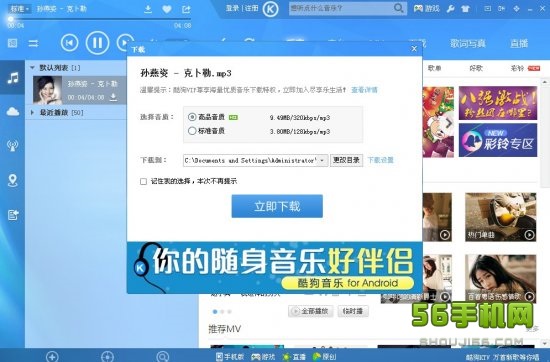Check 记住我的选择 checkbox

[x=143, y=181]
